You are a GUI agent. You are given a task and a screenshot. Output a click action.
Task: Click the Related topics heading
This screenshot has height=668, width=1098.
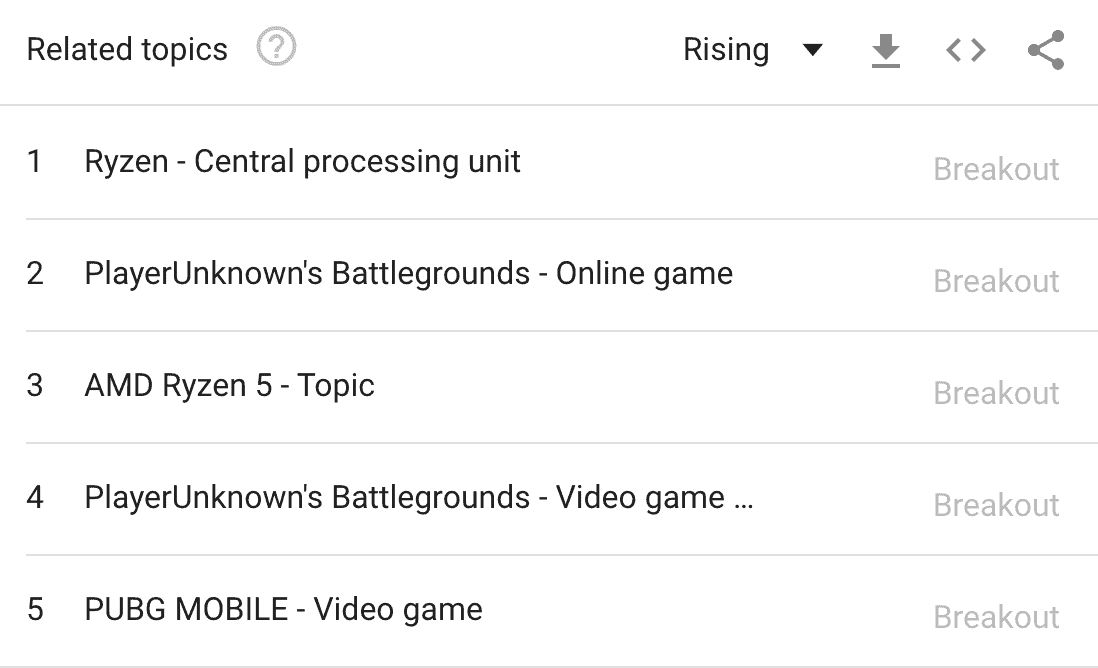[127, 47]
